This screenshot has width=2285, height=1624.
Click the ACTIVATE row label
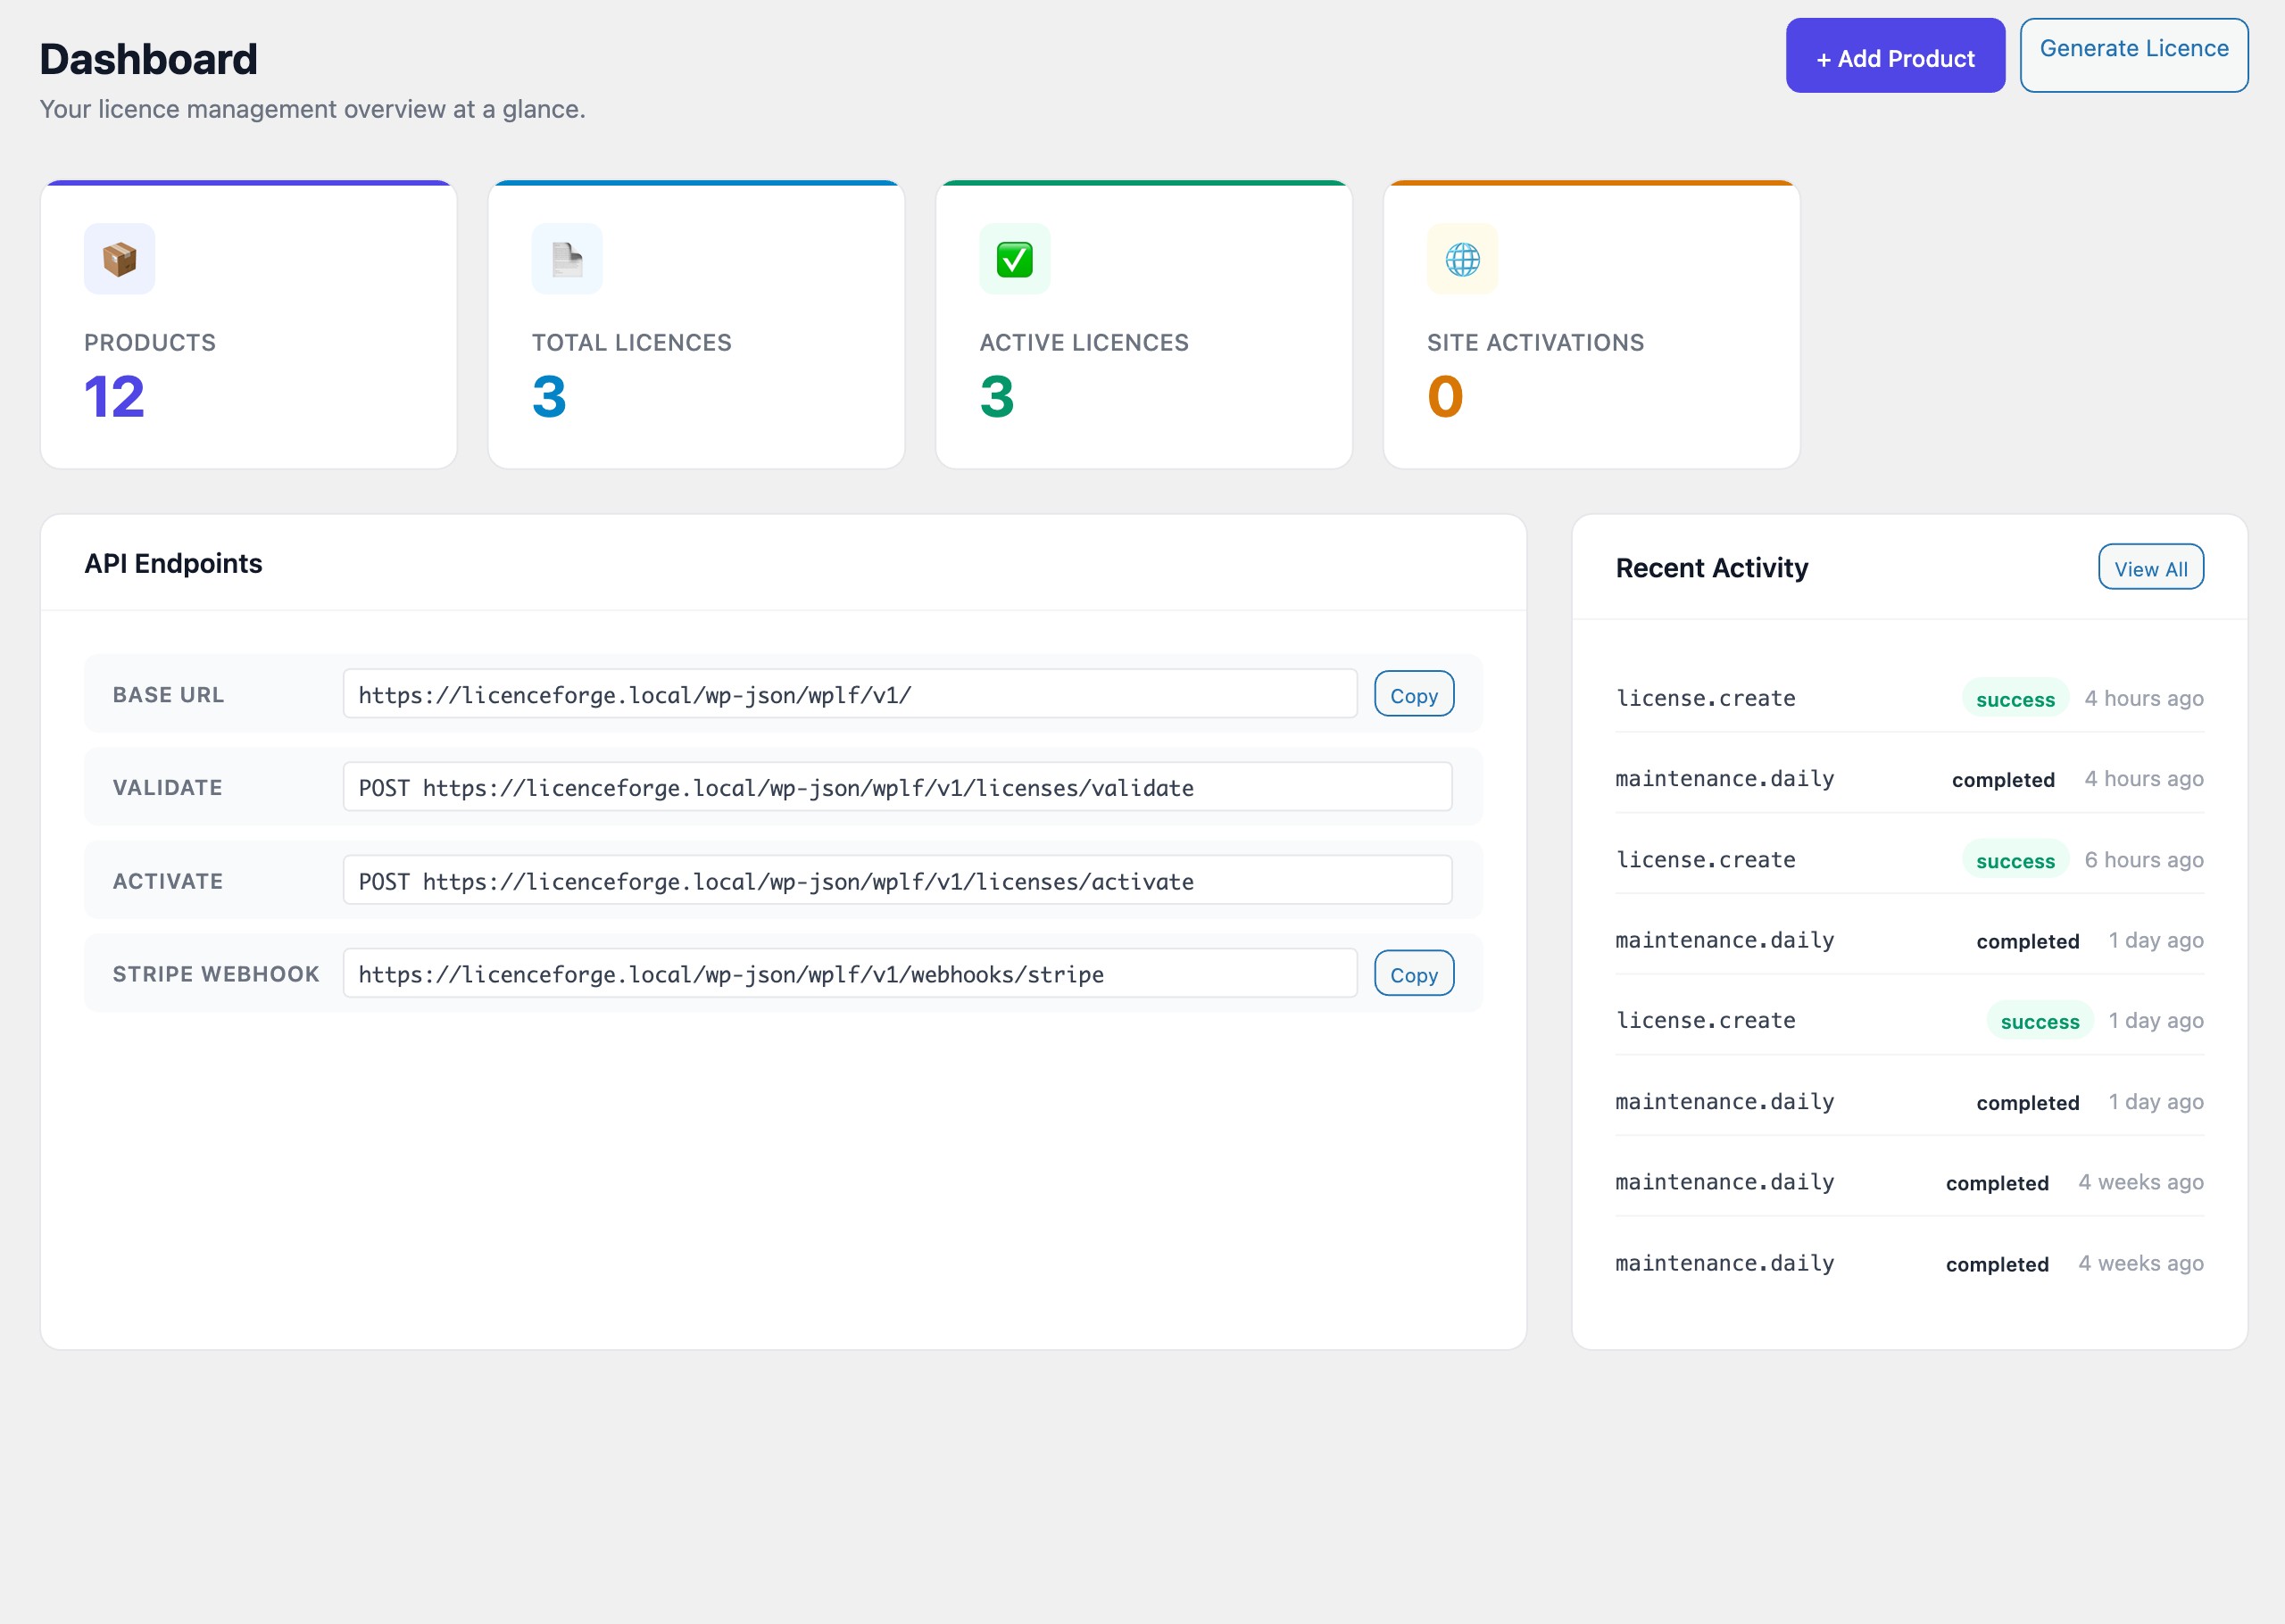click(167, 881)
